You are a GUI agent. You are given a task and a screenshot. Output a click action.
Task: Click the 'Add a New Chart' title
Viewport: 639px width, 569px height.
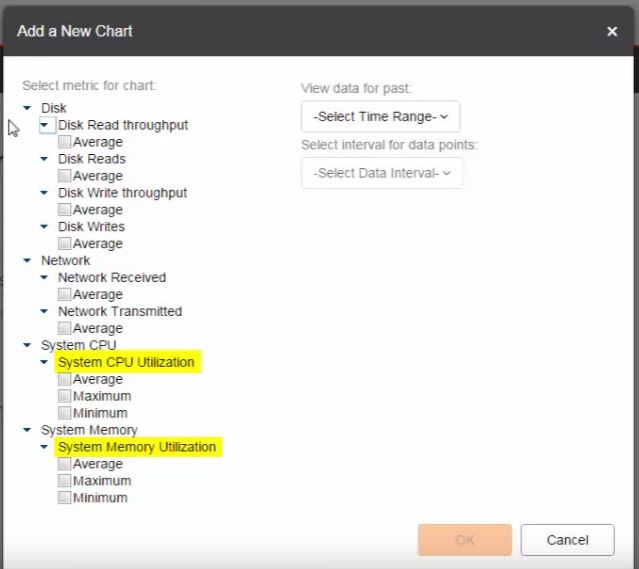75,31
